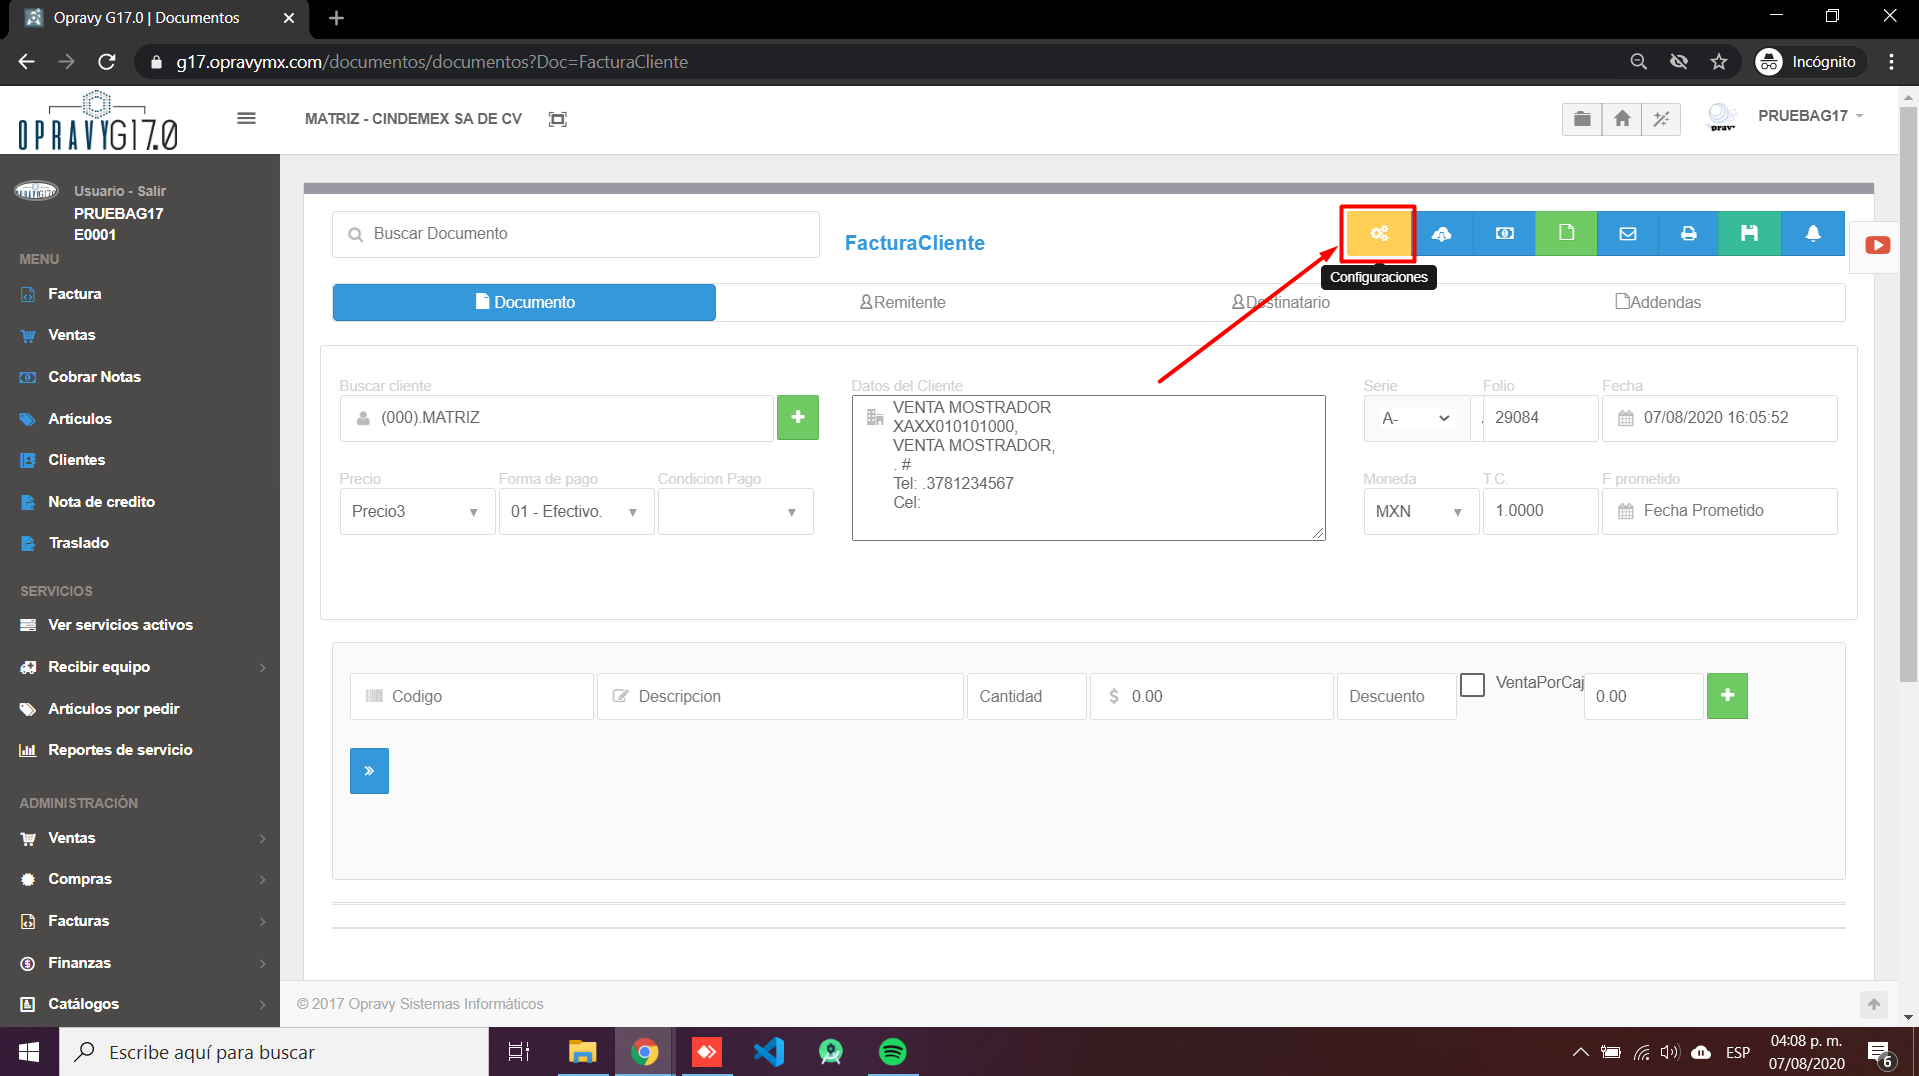Switch to the Remitente tab
The height and width of the screenshot is (1076, 1919).
[x=902, y=302]
